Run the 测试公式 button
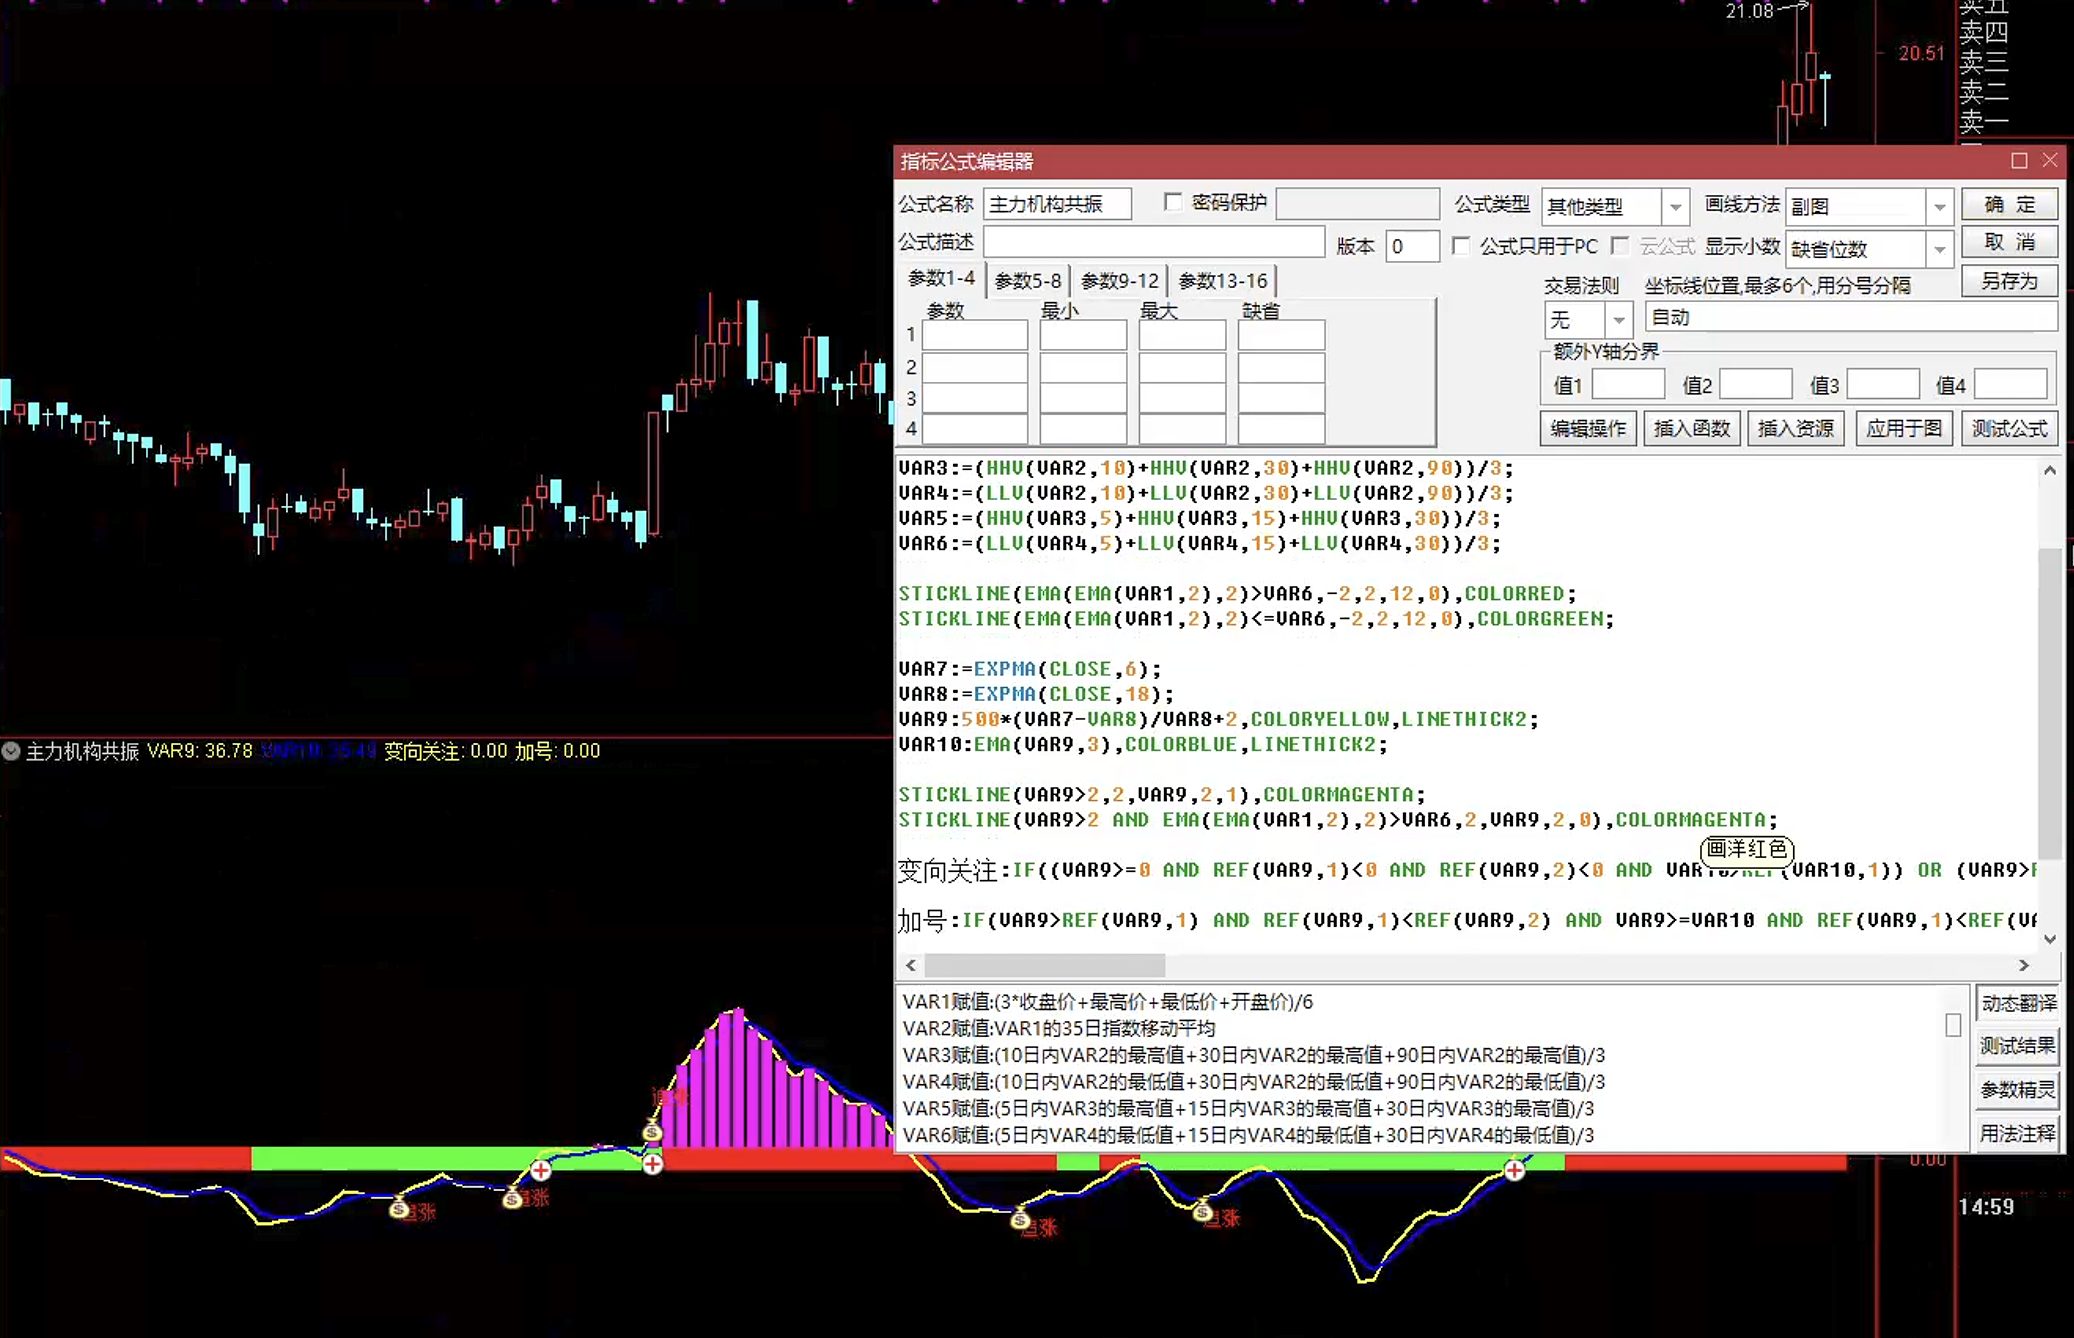Image resolution: width=2074 pixels, height=1338 pixels. tap(2009, 429)
